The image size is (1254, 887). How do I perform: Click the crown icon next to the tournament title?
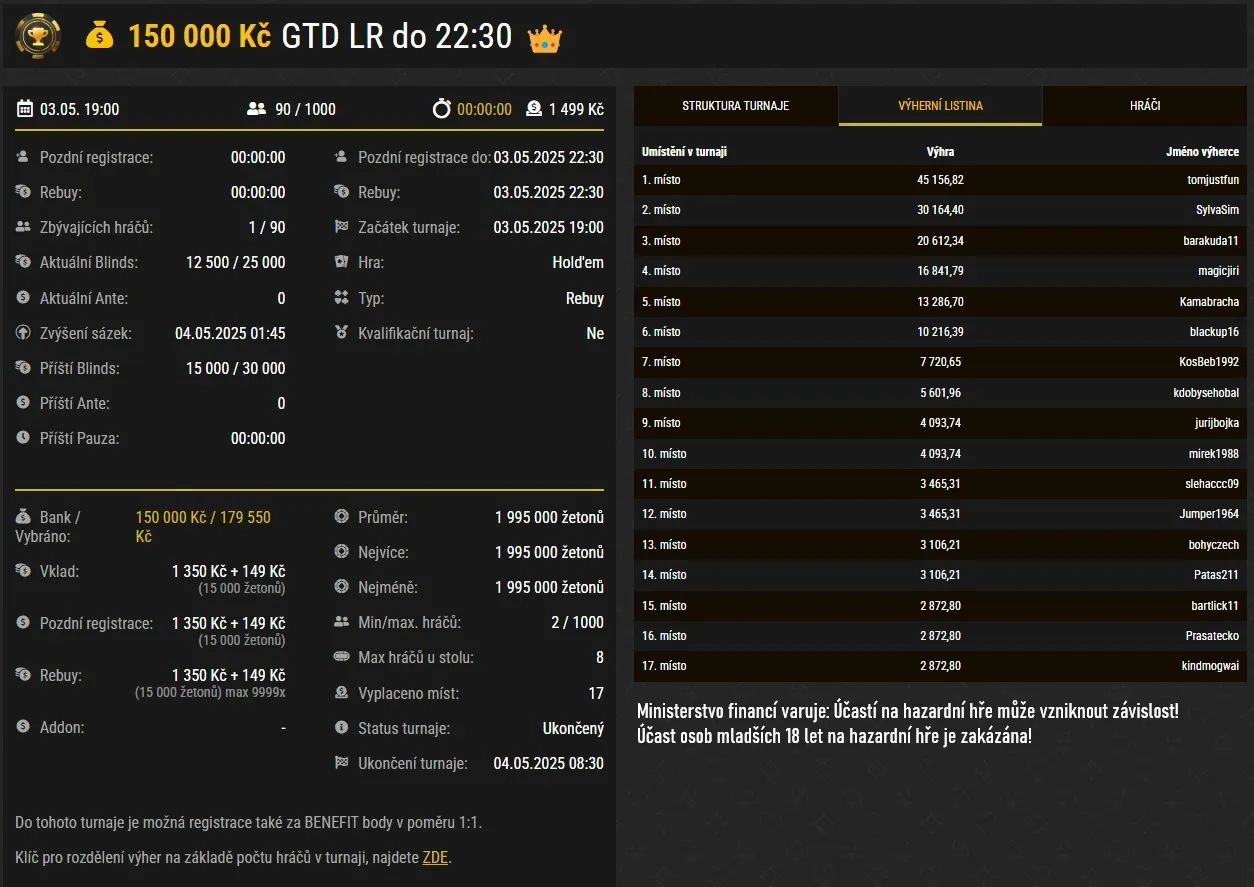coord(543,36)
